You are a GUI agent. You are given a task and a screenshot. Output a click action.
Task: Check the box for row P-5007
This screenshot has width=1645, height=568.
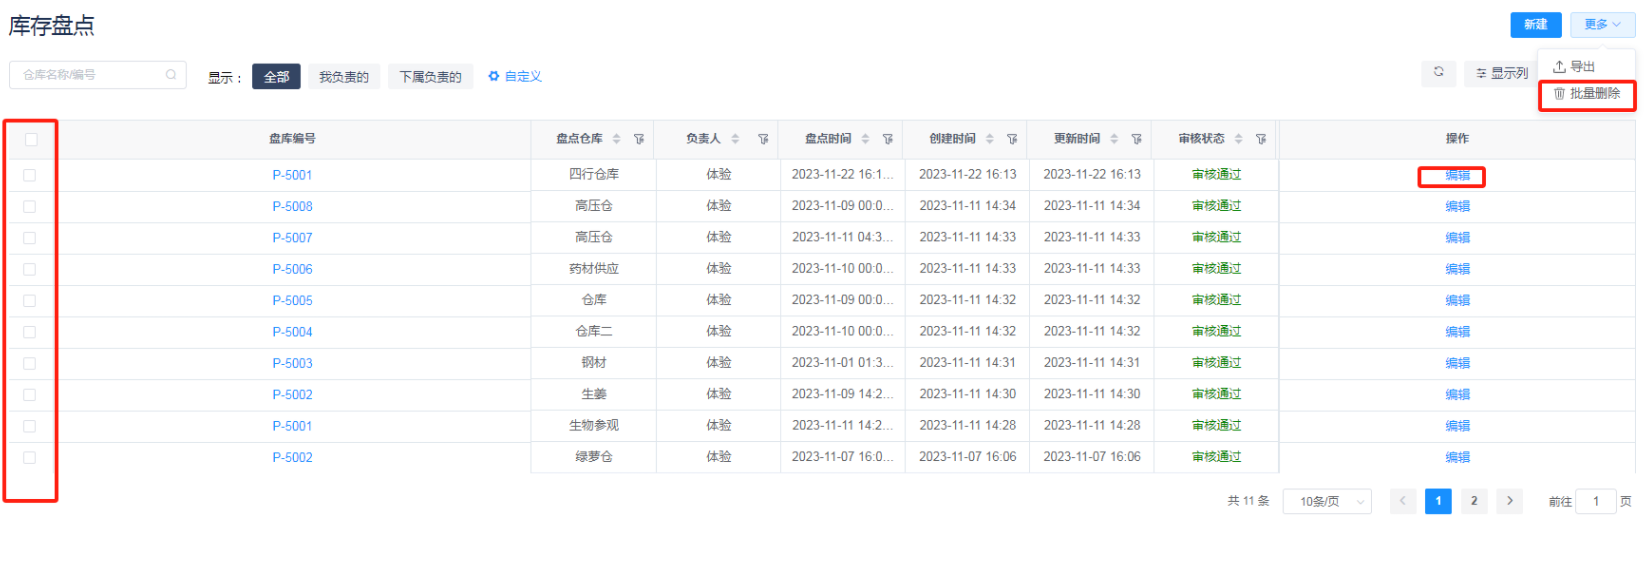tap(30, 238)
